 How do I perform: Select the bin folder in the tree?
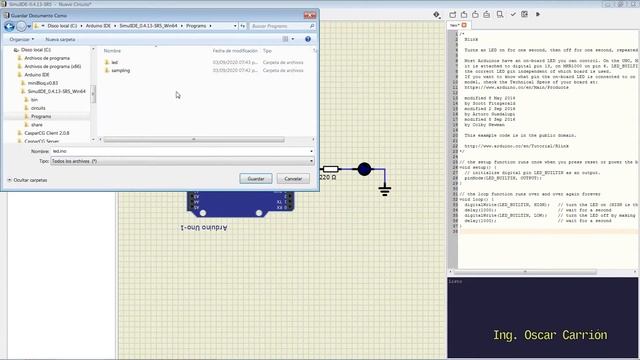coord(34,100)
